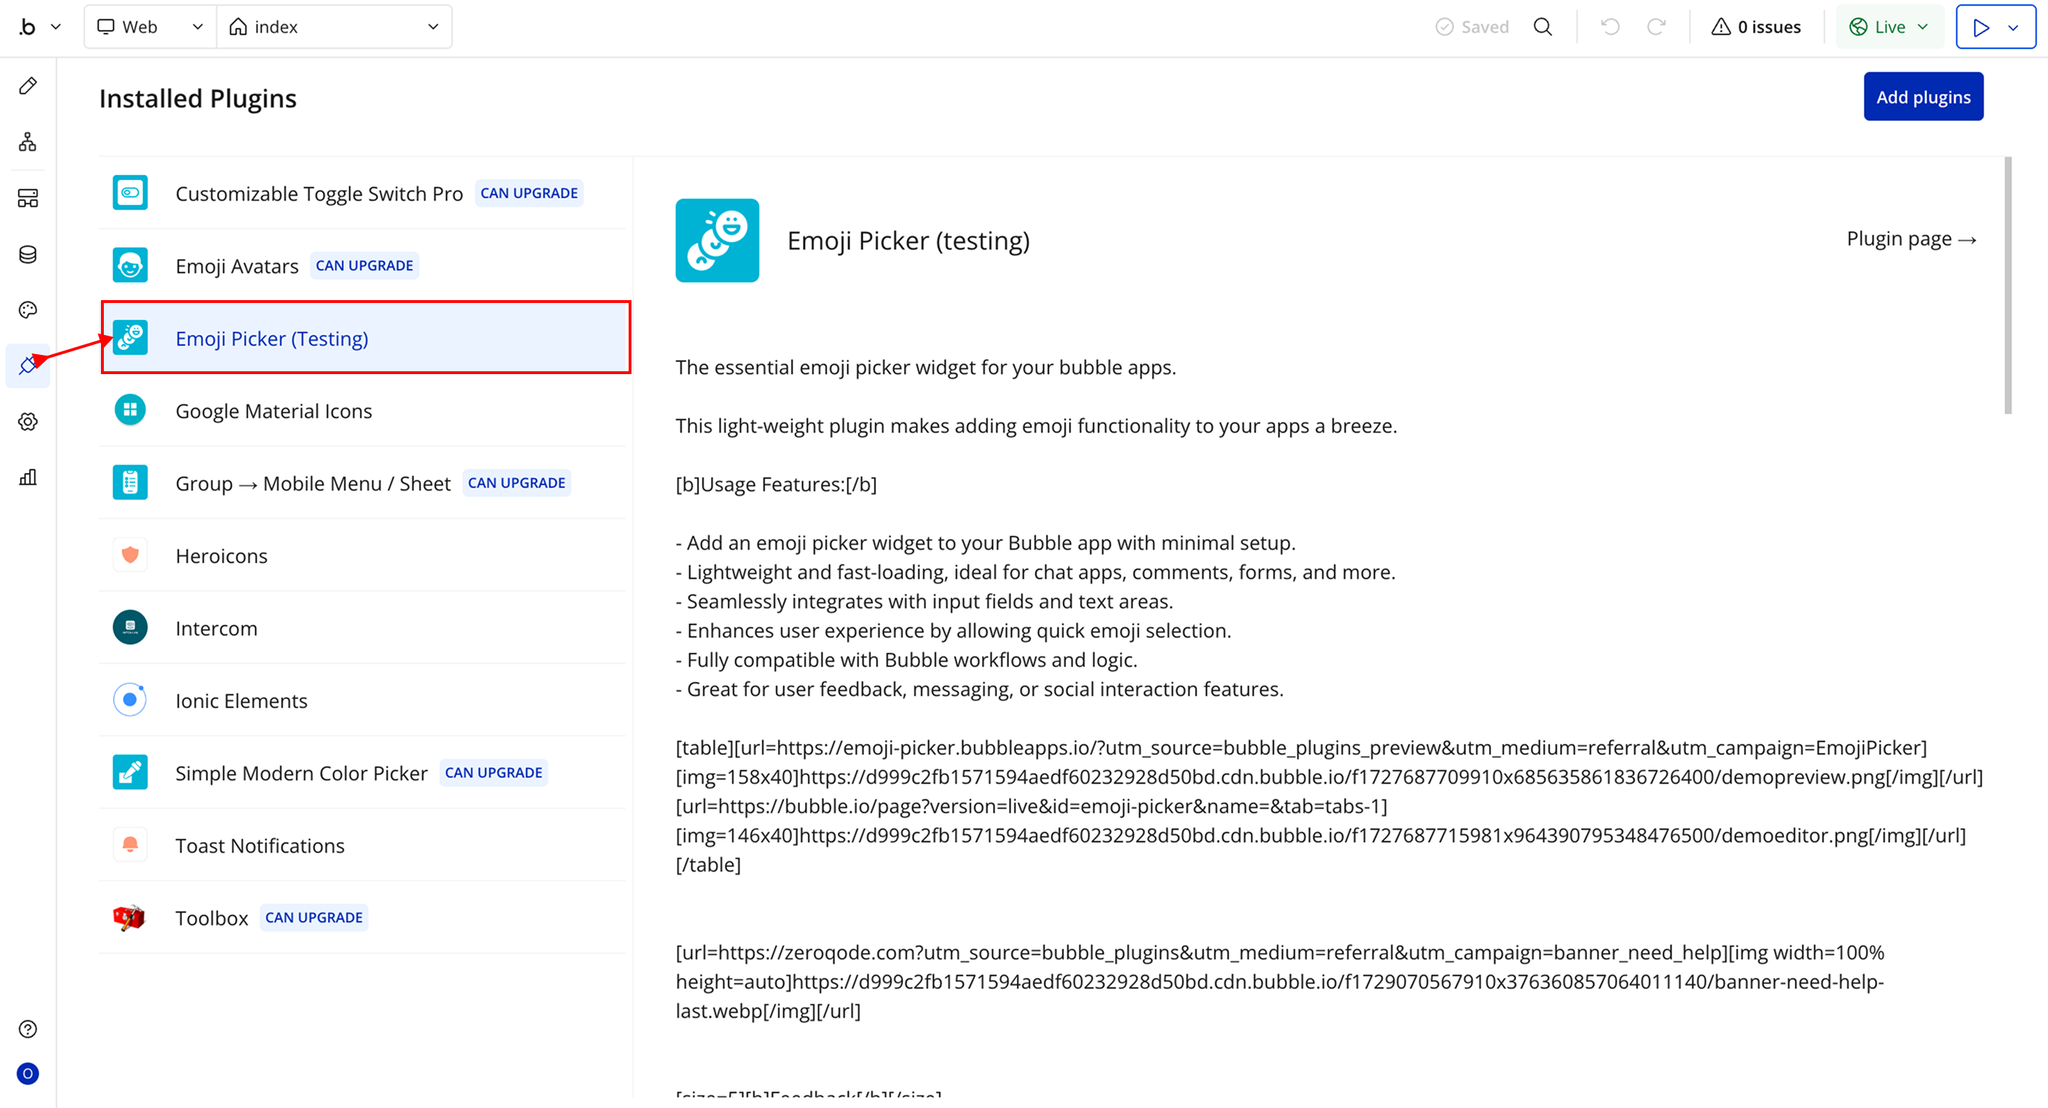Image resolution: width=2048 pixels, height=1108 pixels.
Task: Select Google Material Icons plugin
Action: point(273,411)
